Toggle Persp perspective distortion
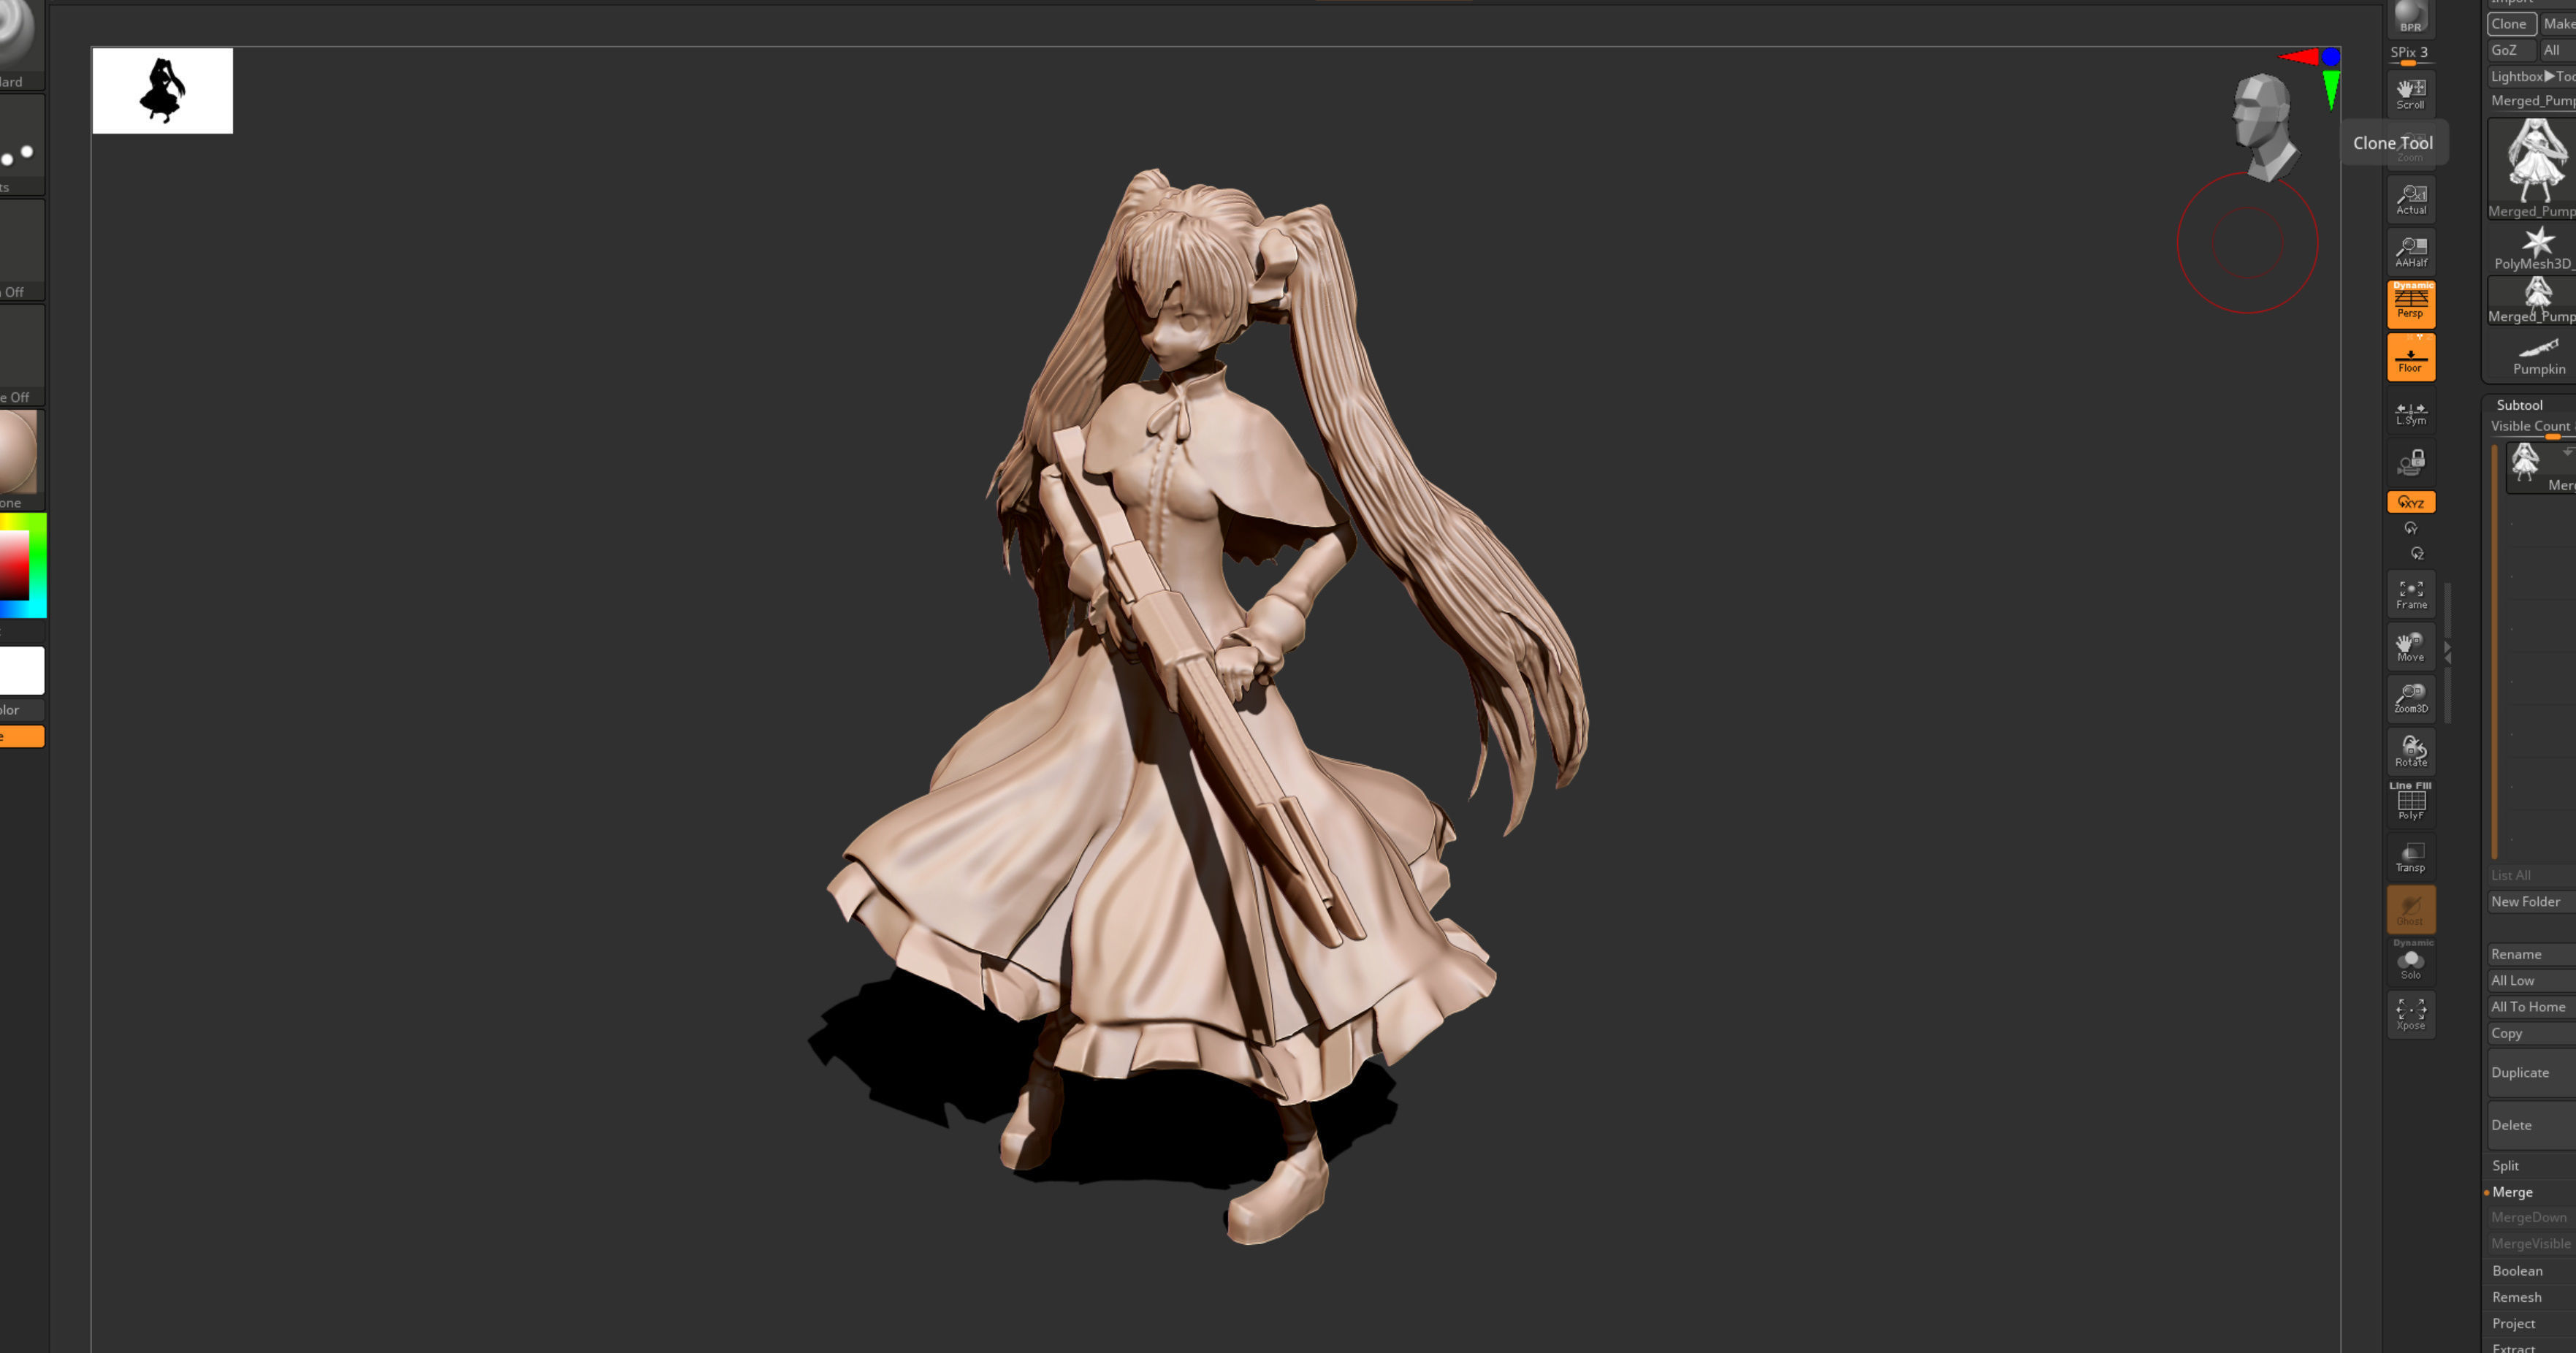This screenshot has width=2576, height=1353. click(x=2411, y=304)
